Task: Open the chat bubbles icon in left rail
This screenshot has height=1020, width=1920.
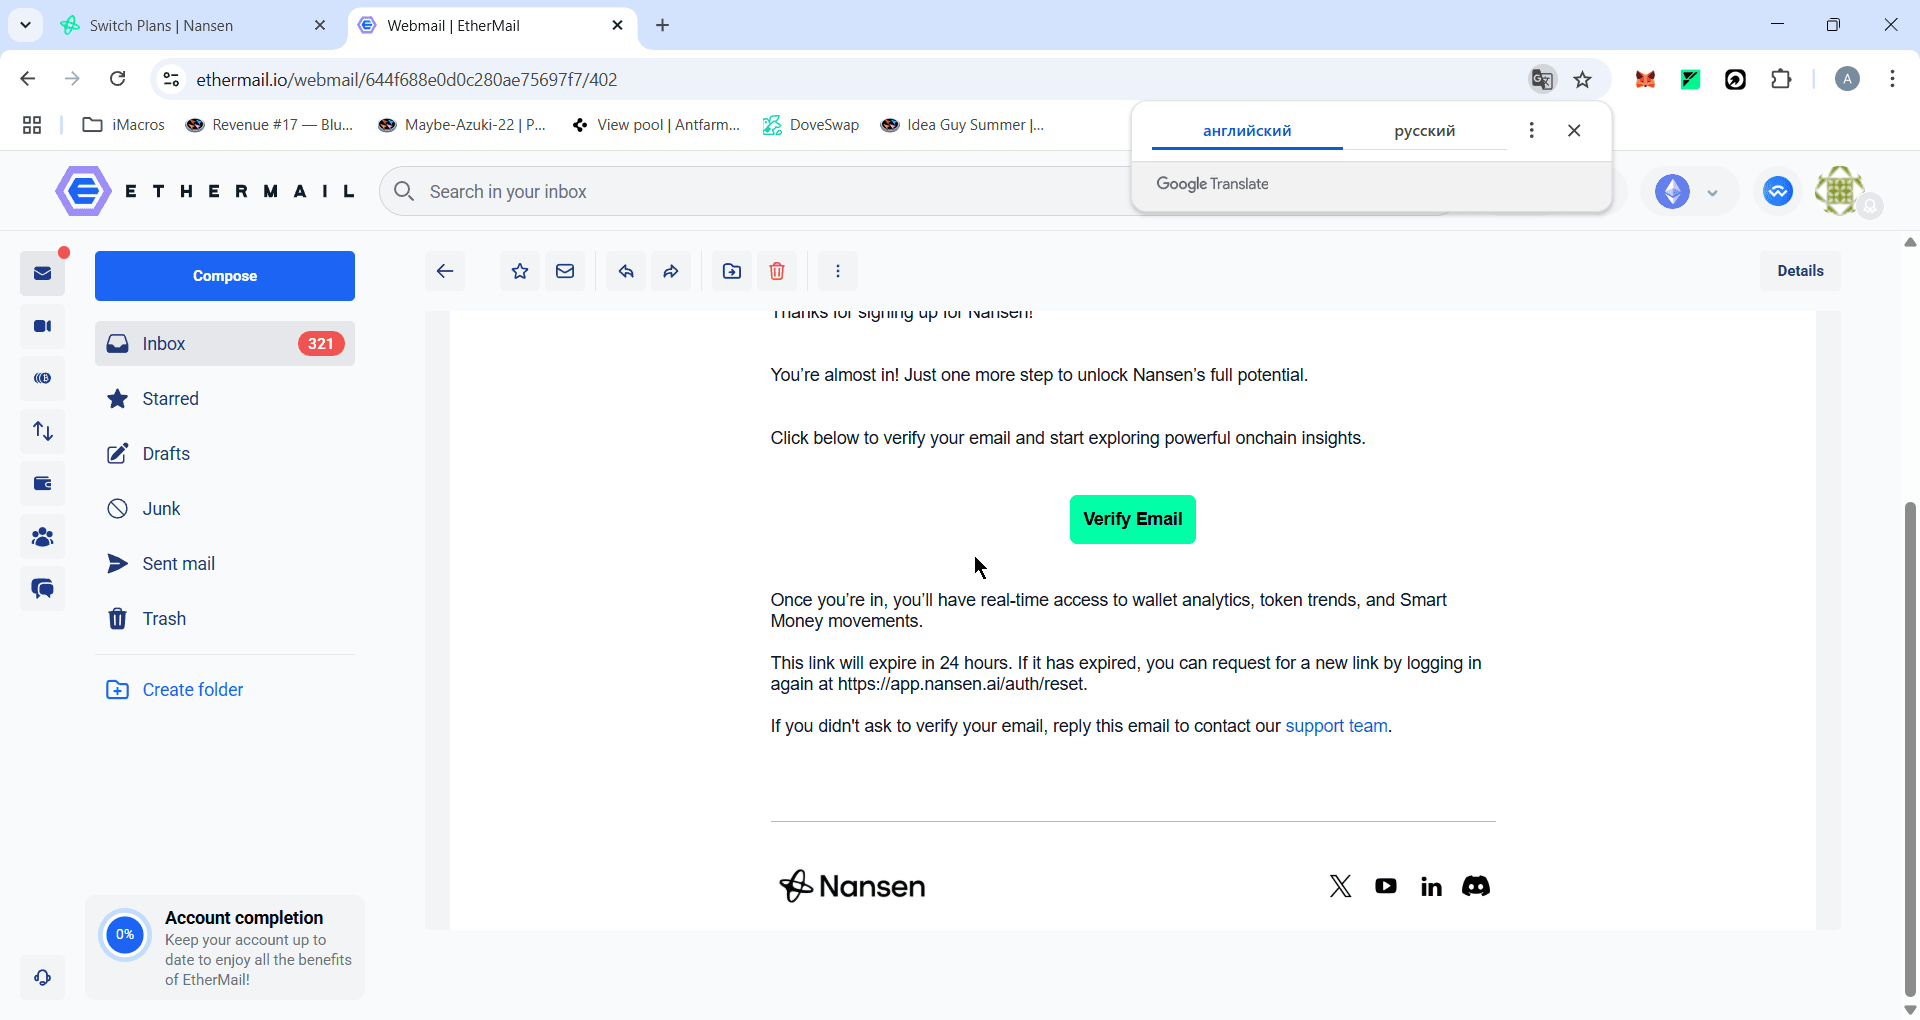Action: coord(42,589)
